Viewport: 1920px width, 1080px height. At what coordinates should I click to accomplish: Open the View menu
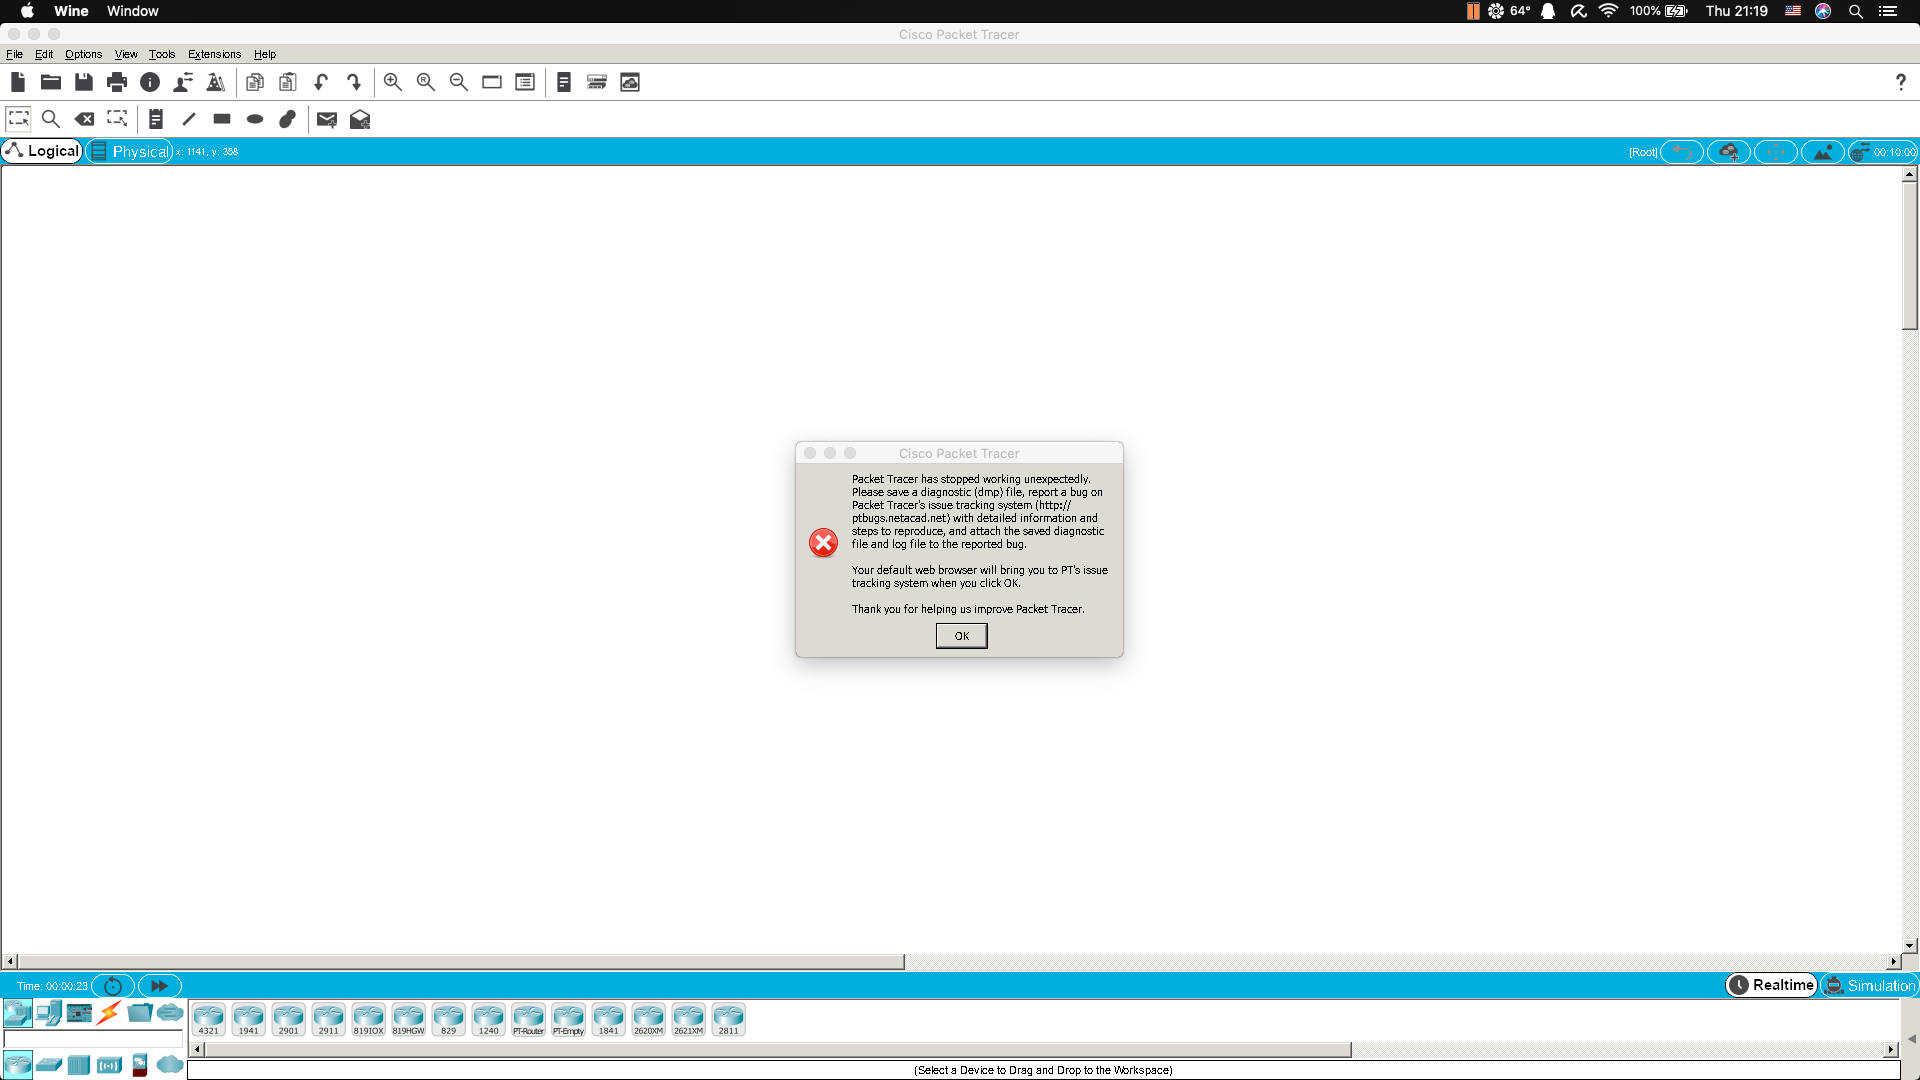coord(126,54)
